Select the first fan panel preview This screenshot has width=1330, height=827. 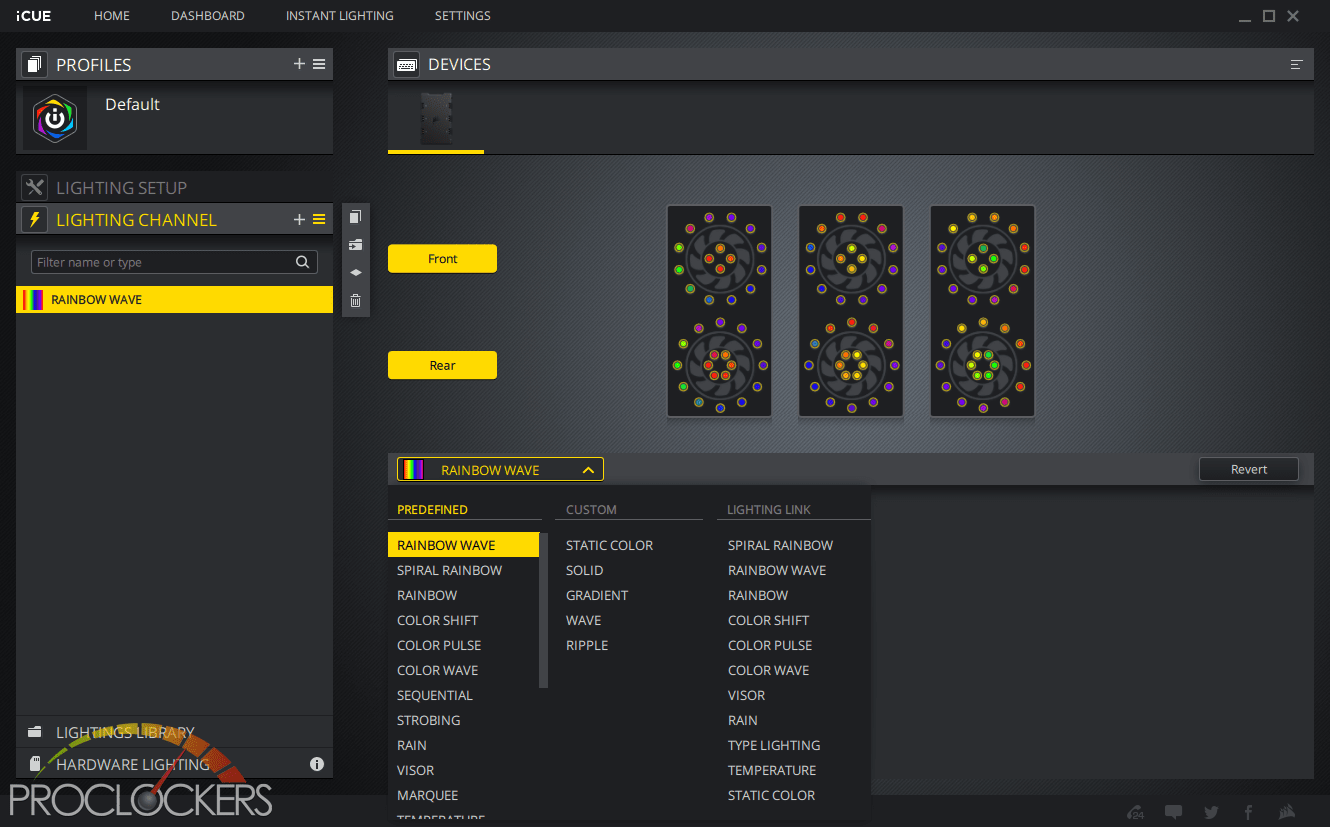[719, 311]
